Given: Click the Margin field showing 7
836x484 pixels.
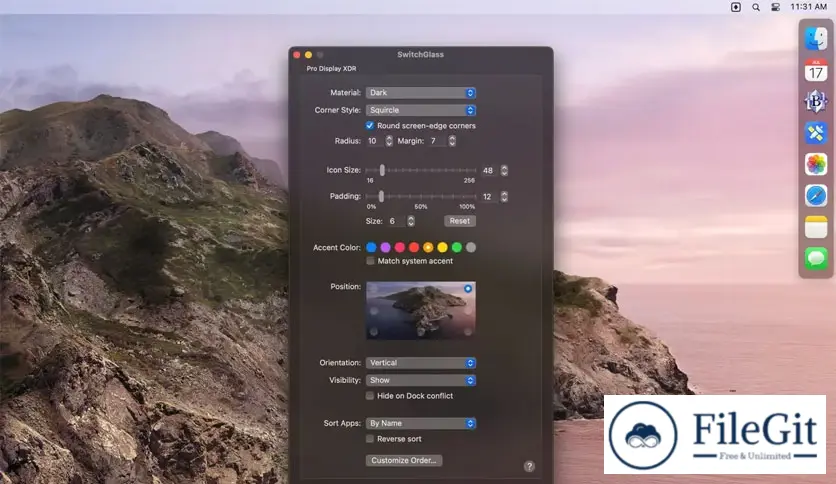Looking at the screenshot, I should point(437,141).
